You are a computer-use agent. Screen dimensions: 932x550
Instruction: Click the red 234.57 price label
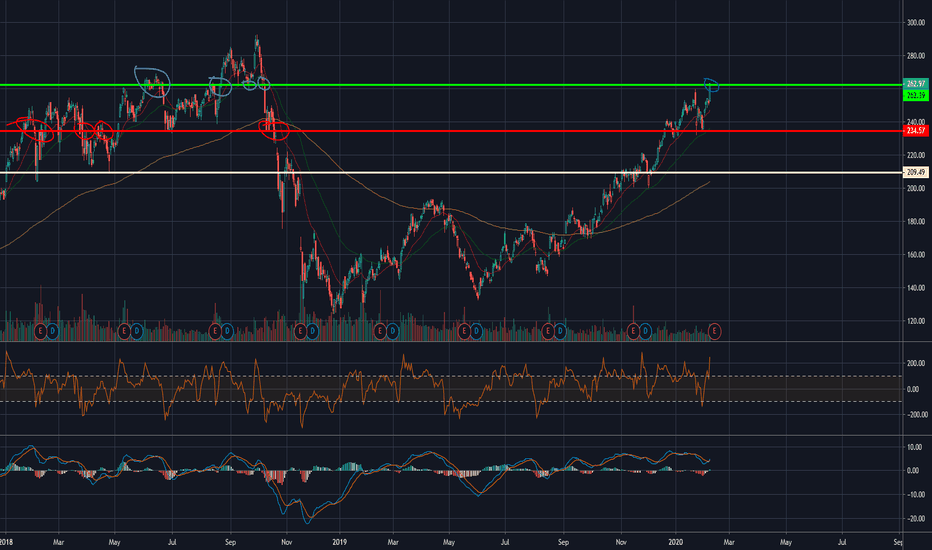915,131
